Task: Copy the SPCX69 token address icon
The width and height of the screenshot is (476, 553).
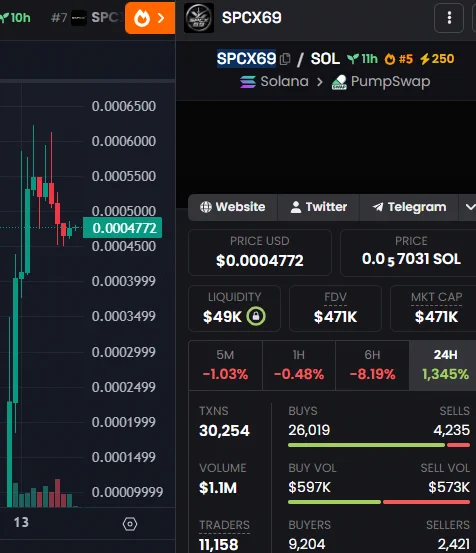Action: (285, 59)
